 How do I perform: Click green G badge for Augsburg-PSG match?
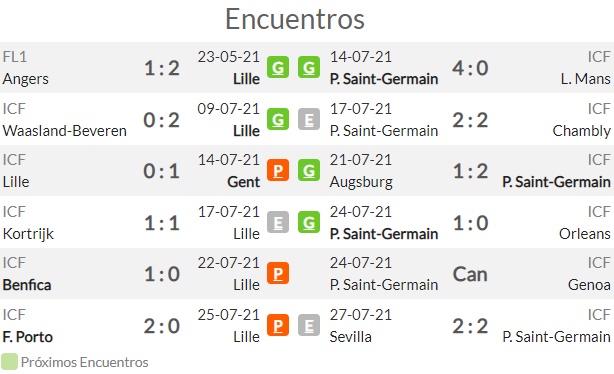point(309,170)
